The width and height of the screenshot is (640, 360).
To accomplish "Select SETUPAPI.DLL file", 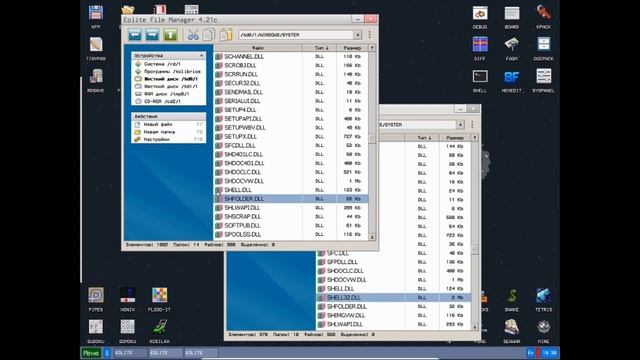I will [291, 119].
